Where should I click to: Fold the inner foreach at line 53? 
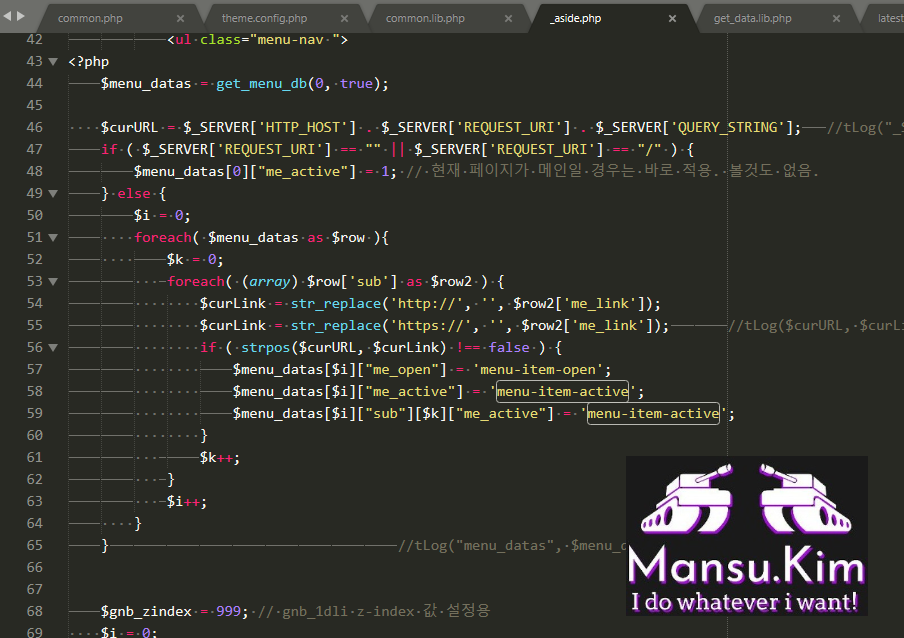53,282
